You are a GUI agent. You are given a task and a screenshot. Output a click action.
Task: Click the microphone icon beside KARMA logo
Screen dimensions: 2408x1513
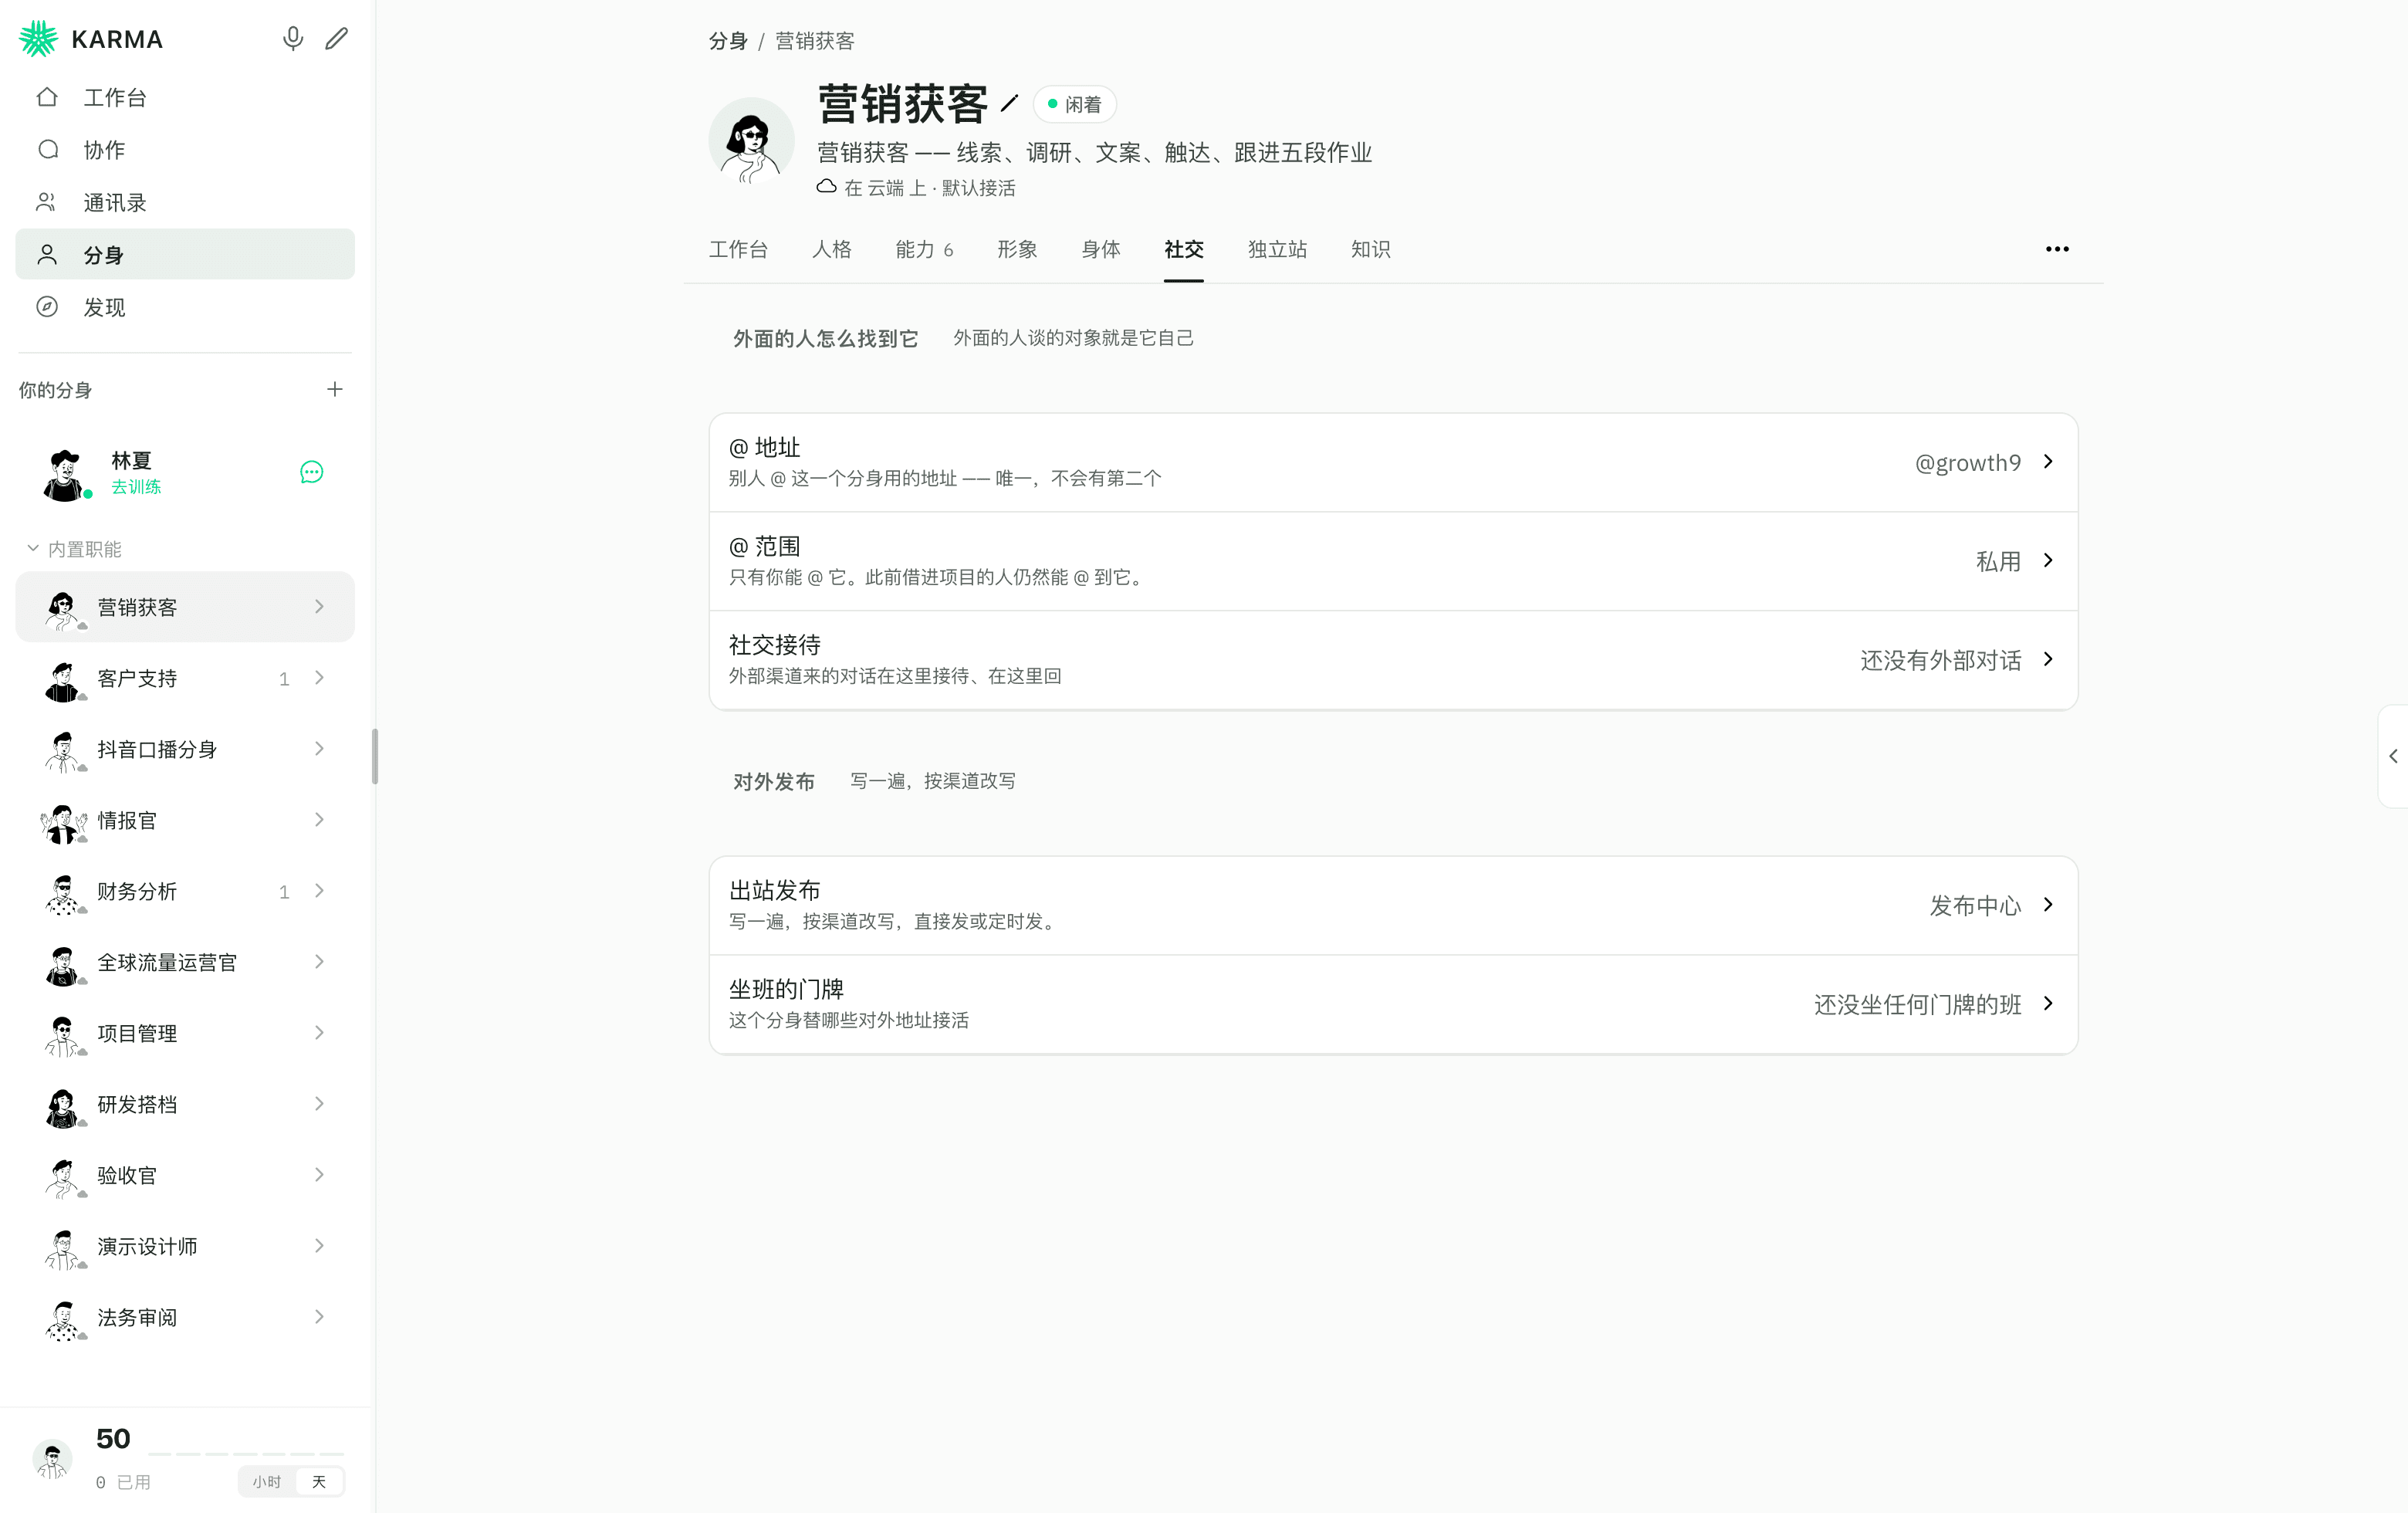click(x=292, y=39)
